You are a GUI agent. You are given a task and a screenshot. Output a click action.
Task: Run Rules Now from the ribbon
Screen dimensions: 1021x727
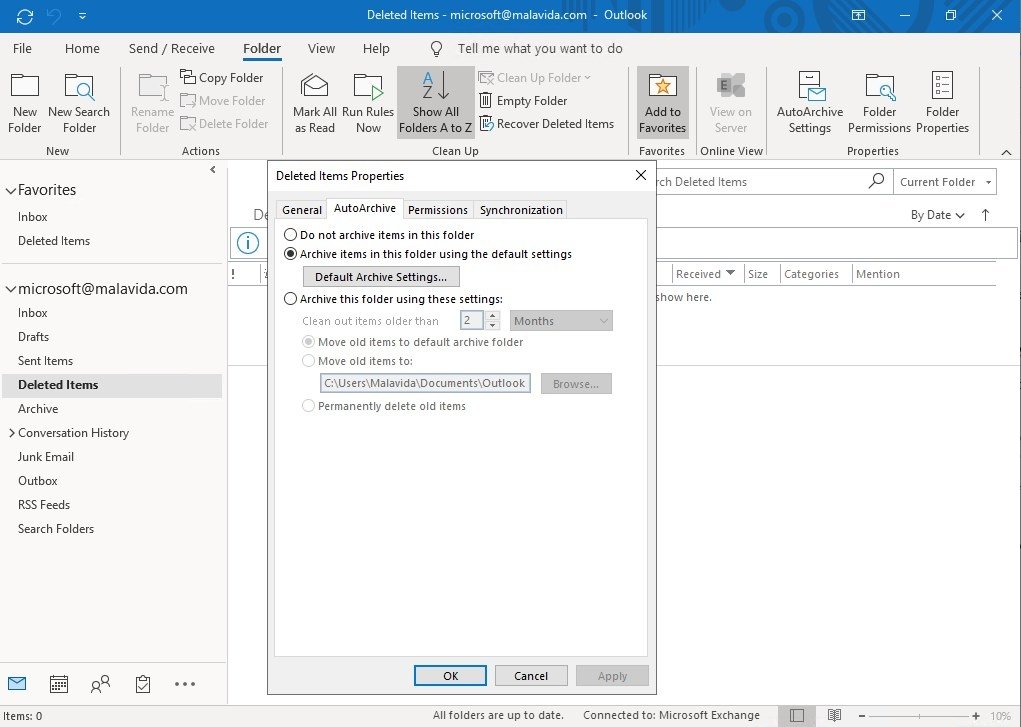(x=368, y=102)
